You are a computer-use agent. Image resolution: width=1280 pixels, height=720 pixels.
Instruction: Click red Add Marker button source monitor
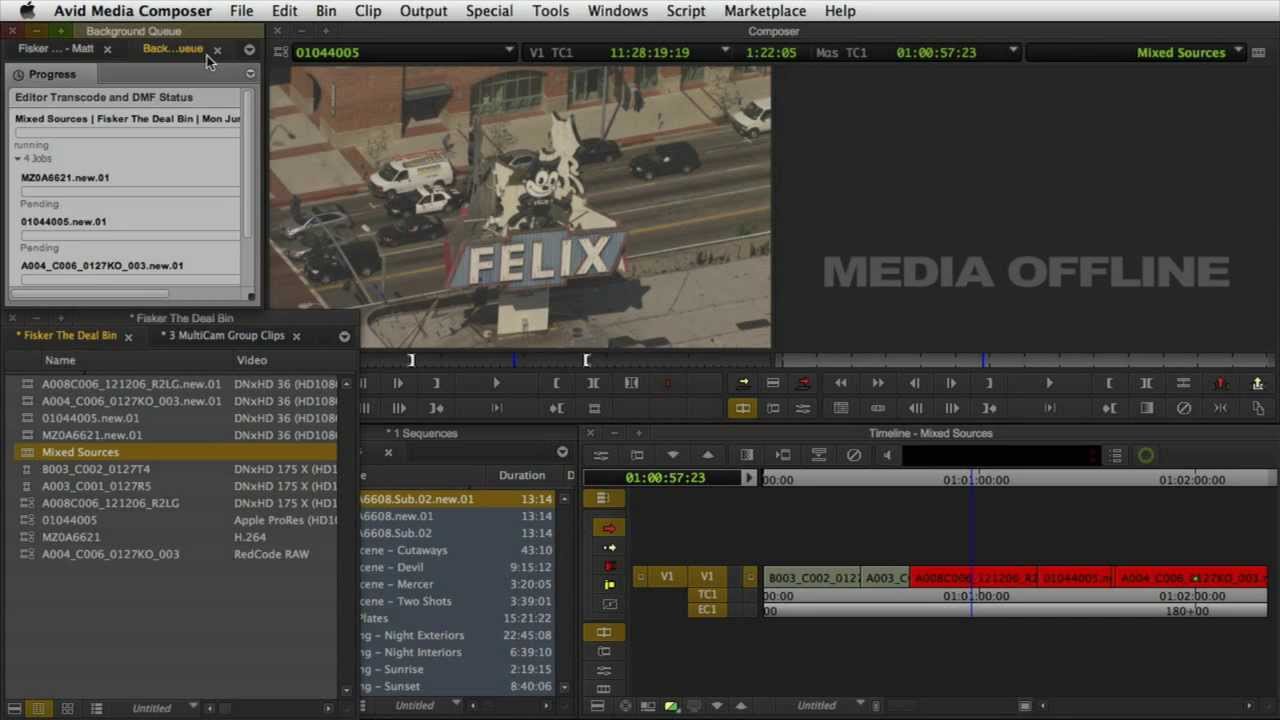tap(668, 383)
